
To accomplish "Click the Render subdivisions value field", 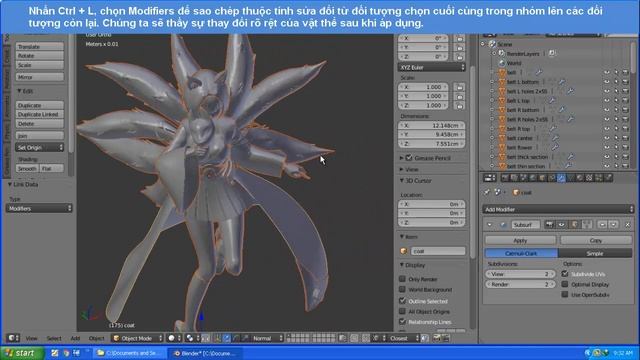I will pos(520,284).
